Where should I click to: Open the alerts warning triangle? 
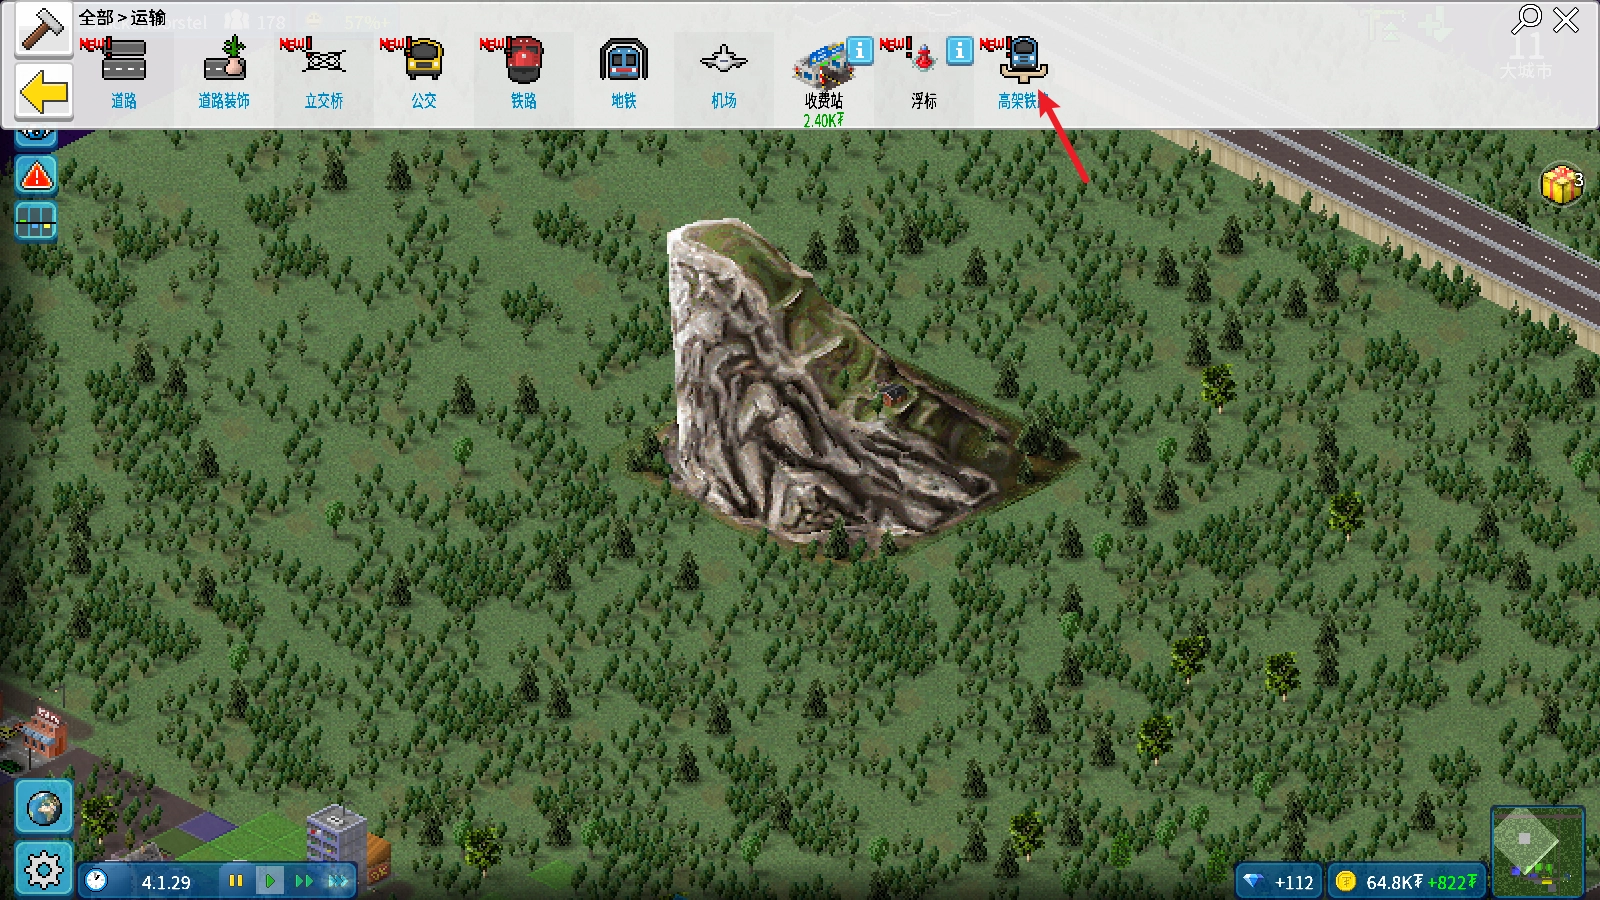37,177
